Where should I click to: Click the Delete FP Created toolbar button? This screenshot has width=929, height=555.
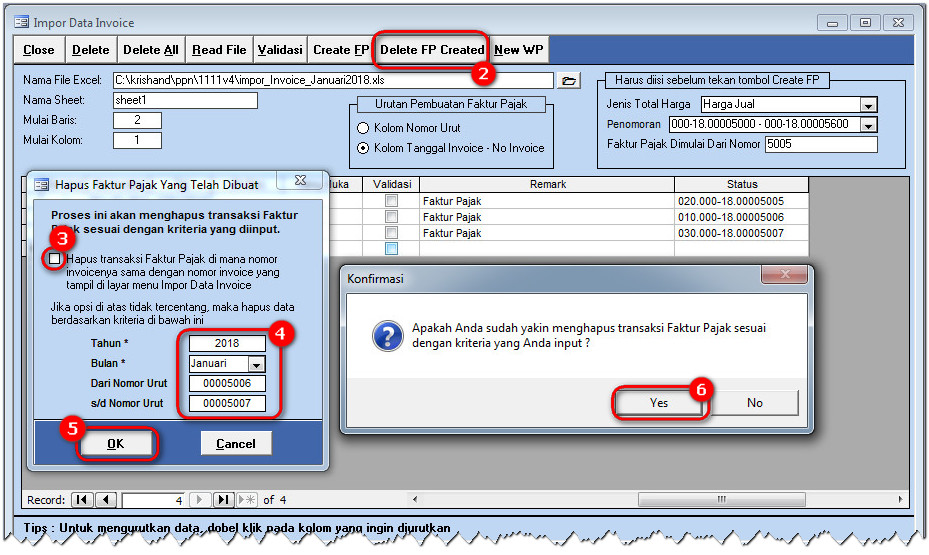432,49
